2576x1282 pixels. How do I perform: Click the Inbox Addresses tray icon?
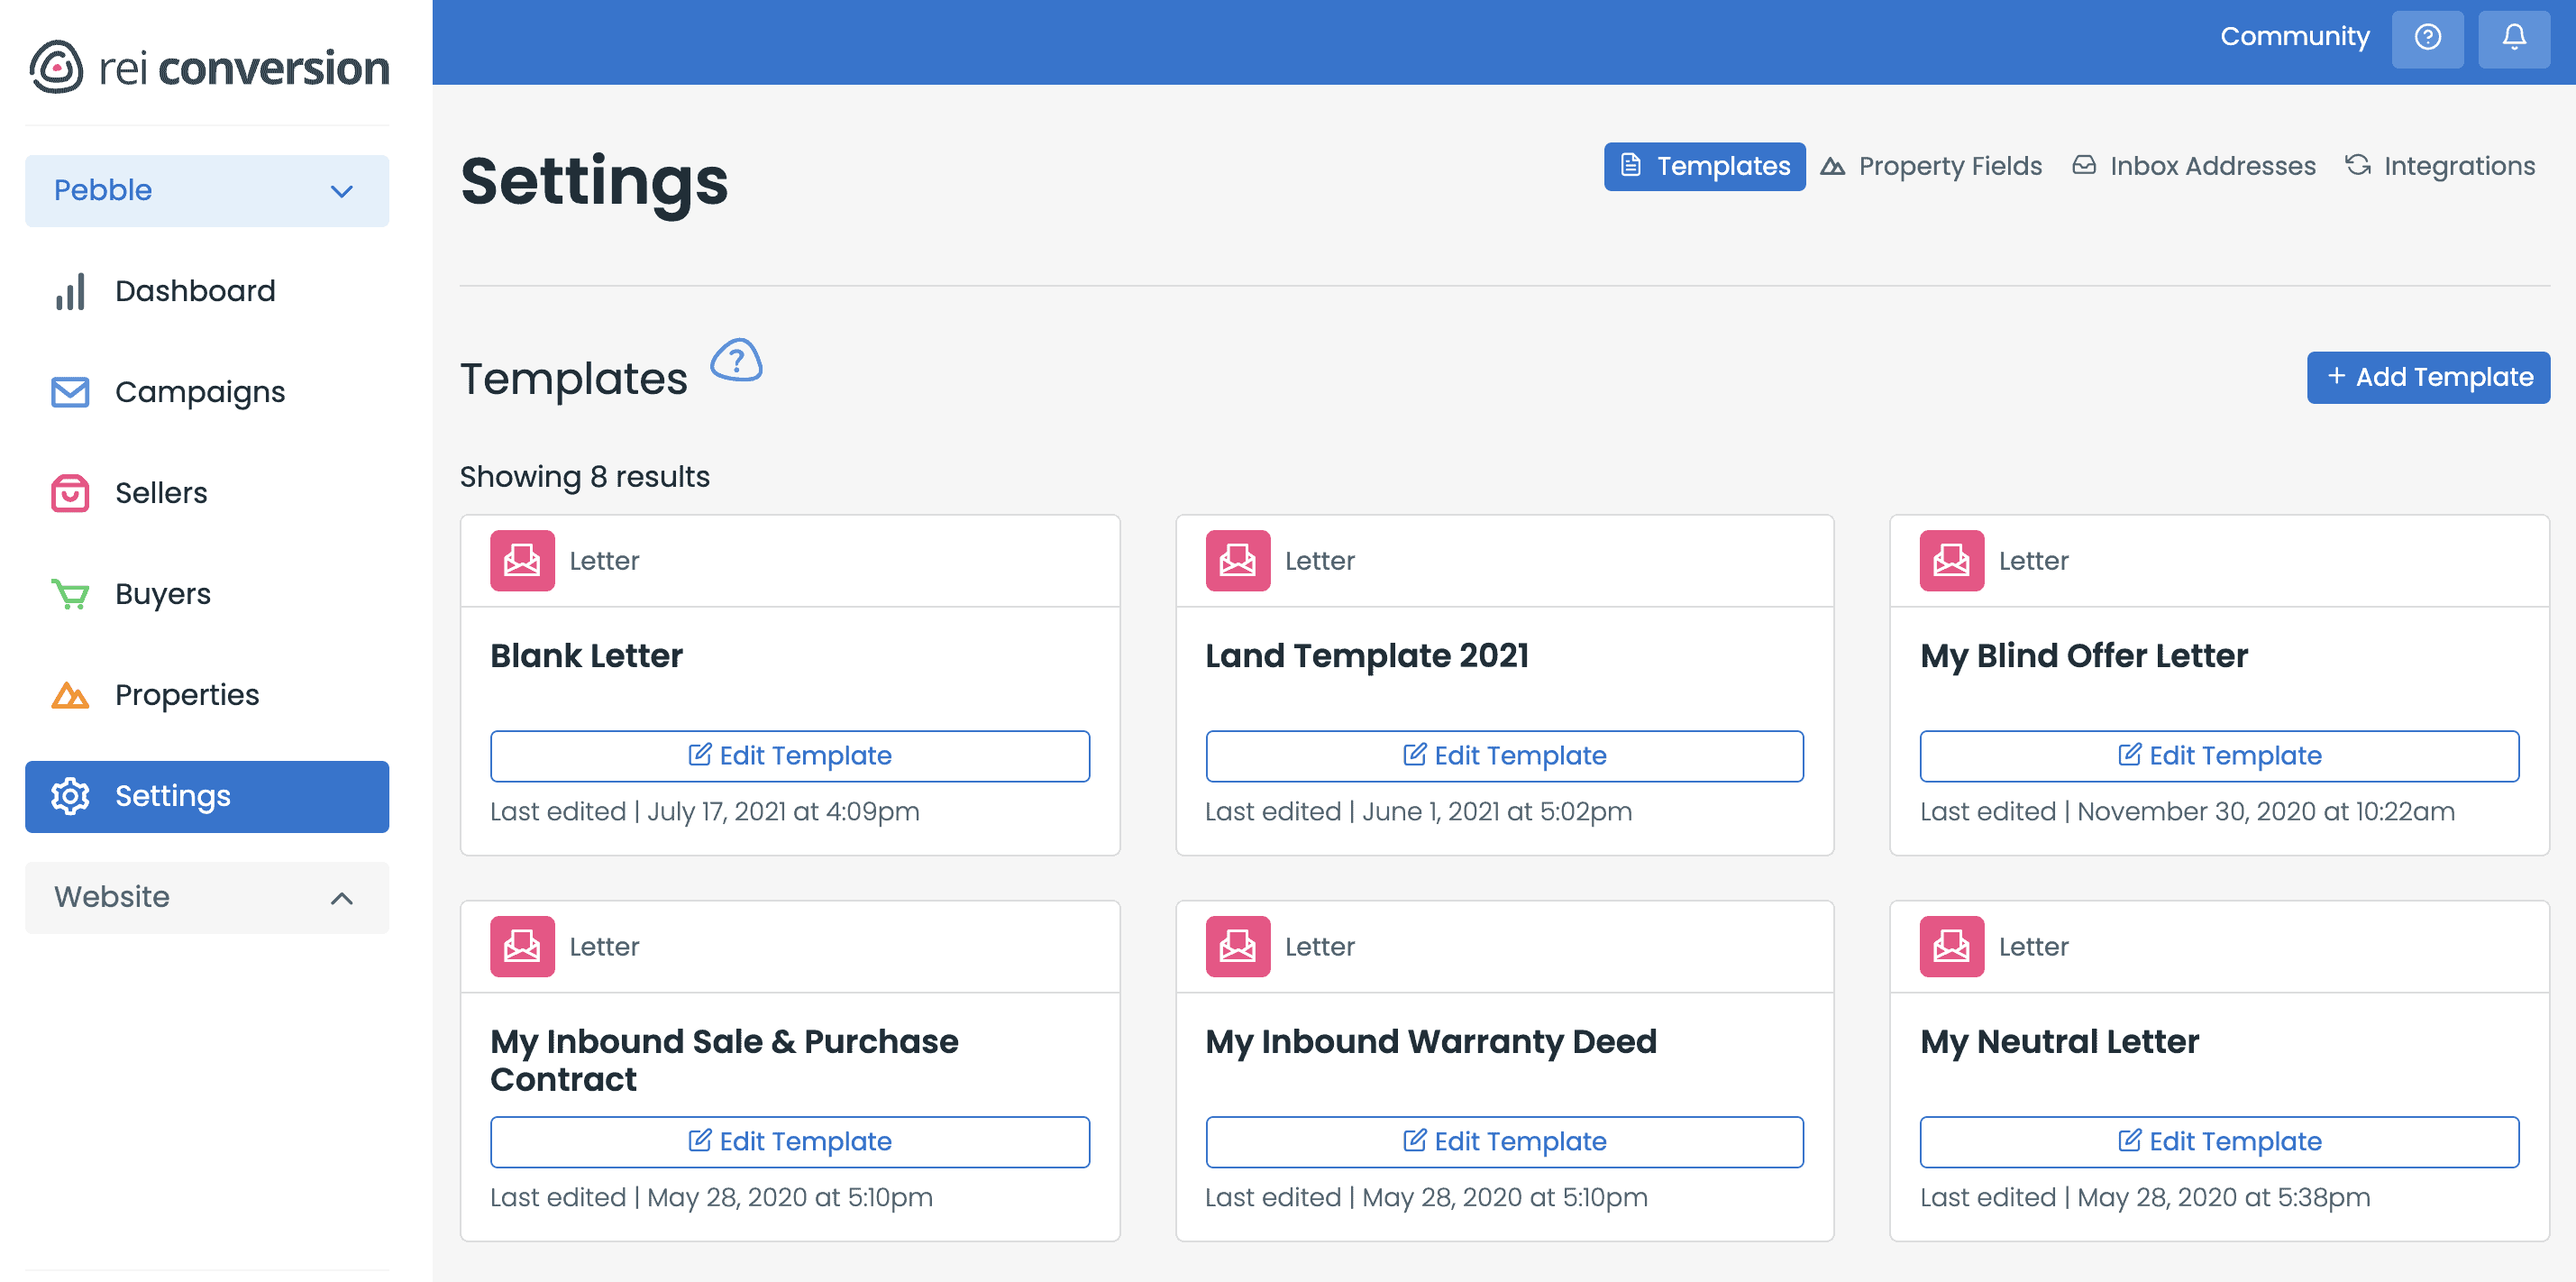click(2083, 165)
